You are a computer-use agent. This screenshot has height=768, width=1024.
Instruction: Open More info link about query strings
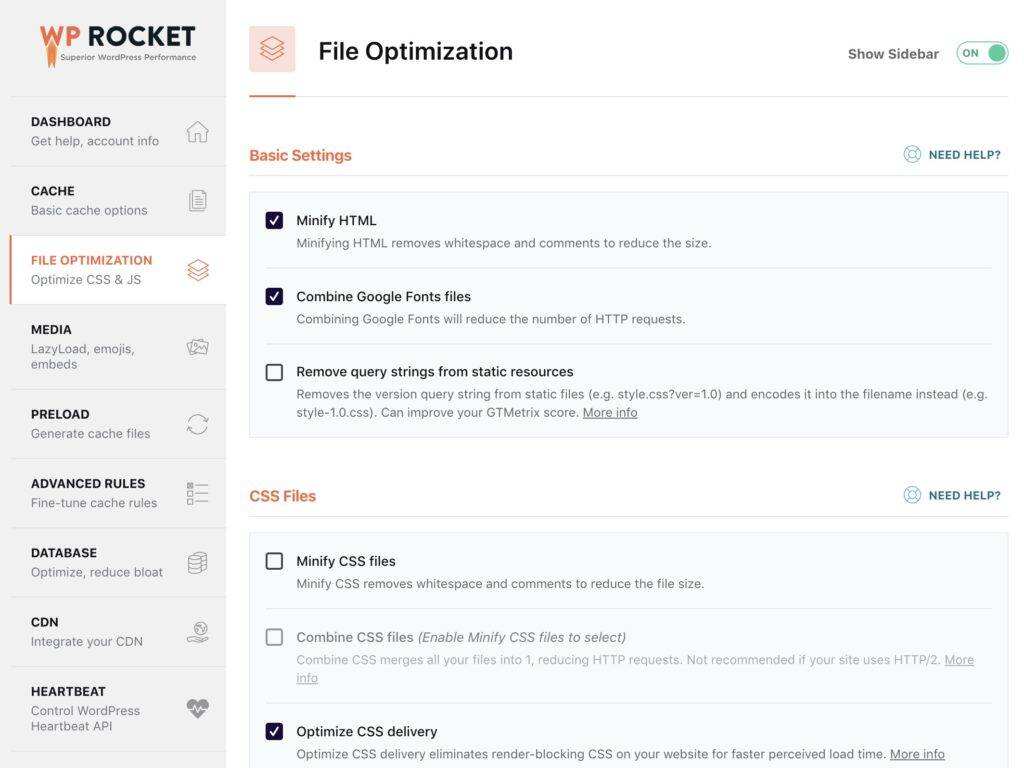pos(609,412)
